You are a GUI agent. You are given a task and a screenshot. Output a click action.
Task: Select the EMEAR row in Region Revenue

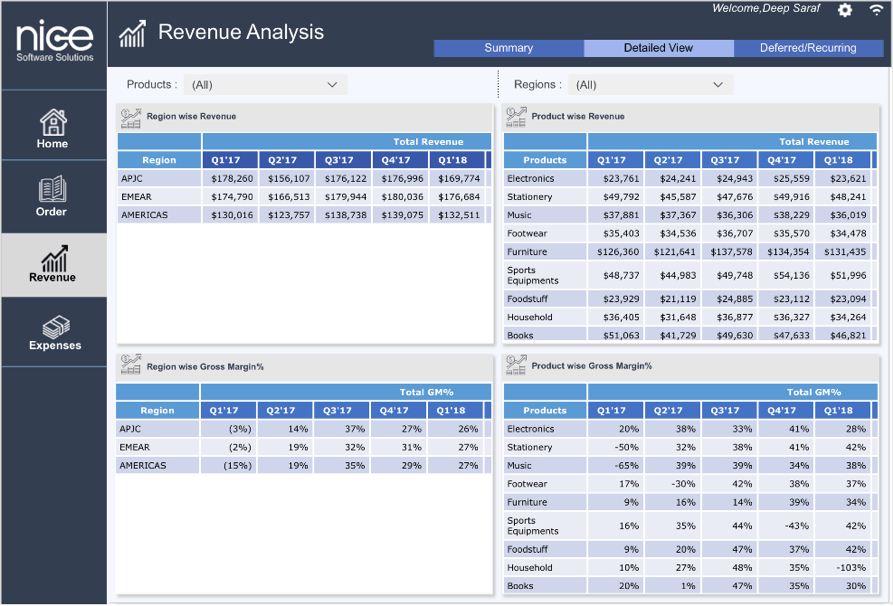(x=136, y=197)
